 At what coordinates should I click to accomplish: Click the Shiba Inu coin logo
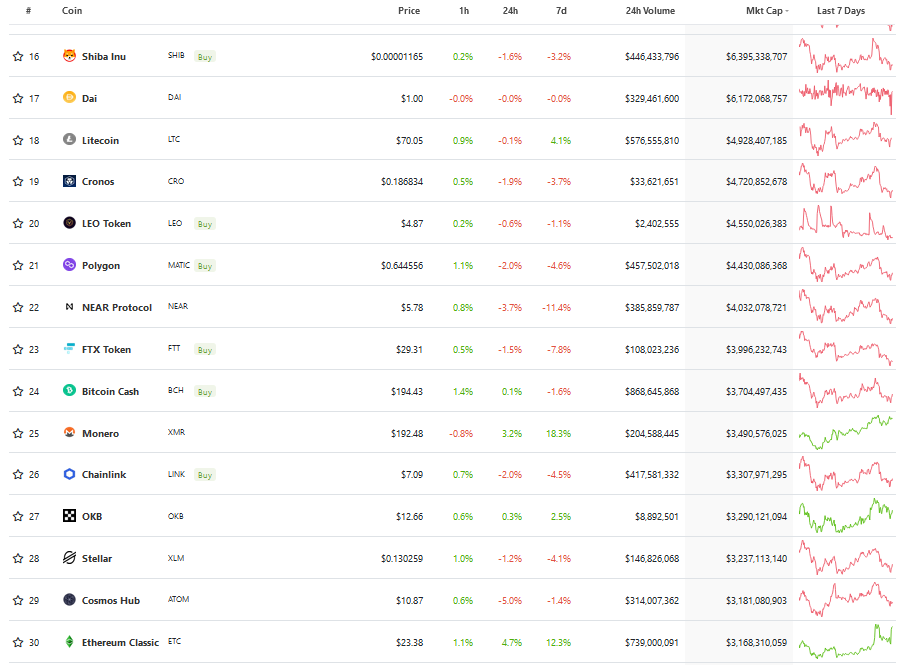pos(69,56)
